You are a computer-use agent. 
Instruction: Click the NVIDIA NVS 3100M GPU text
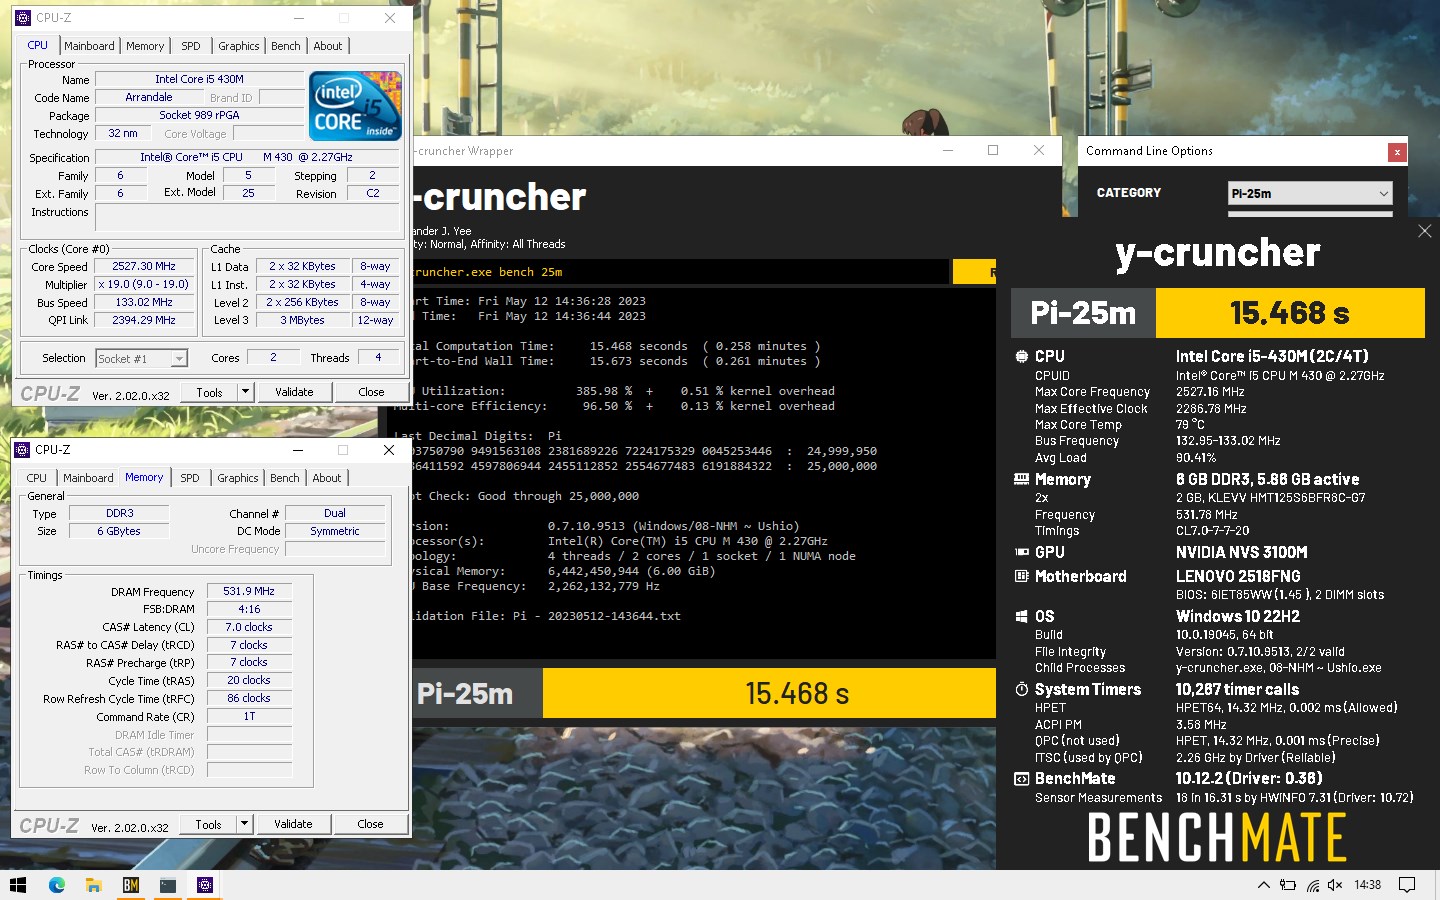click(1241, 552)
